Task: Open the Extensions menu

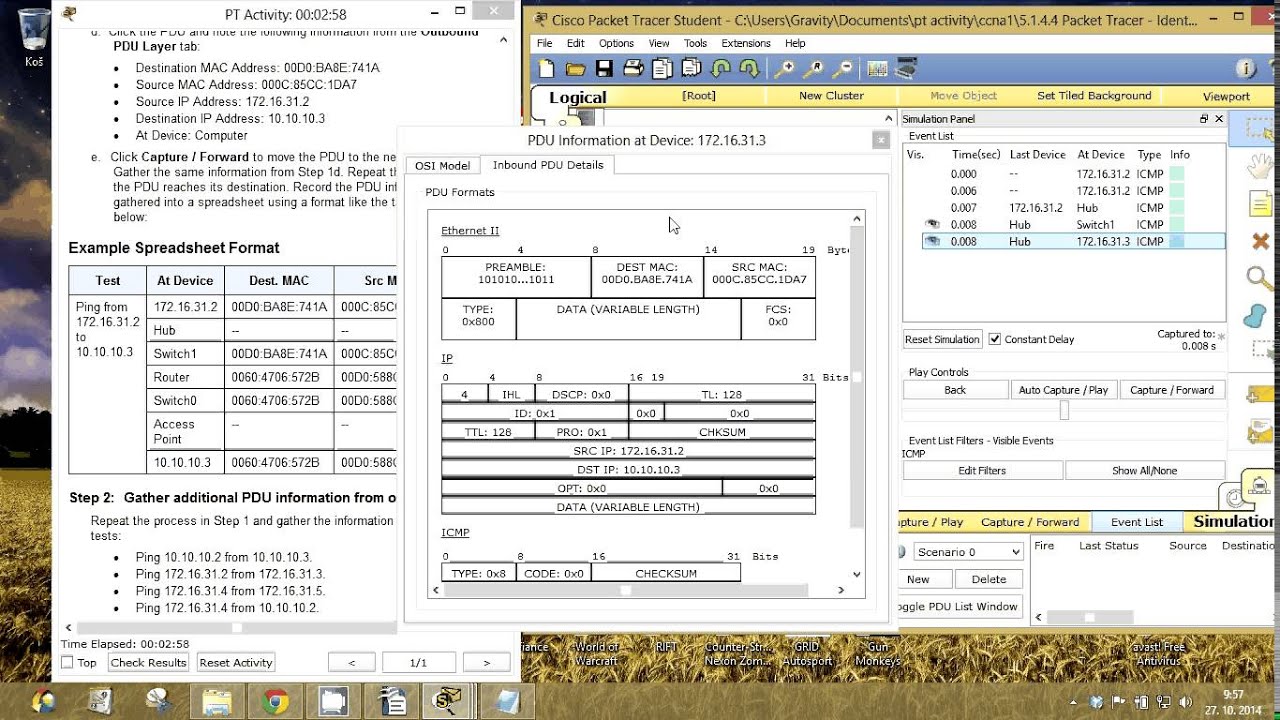Action: click(746, 44)
